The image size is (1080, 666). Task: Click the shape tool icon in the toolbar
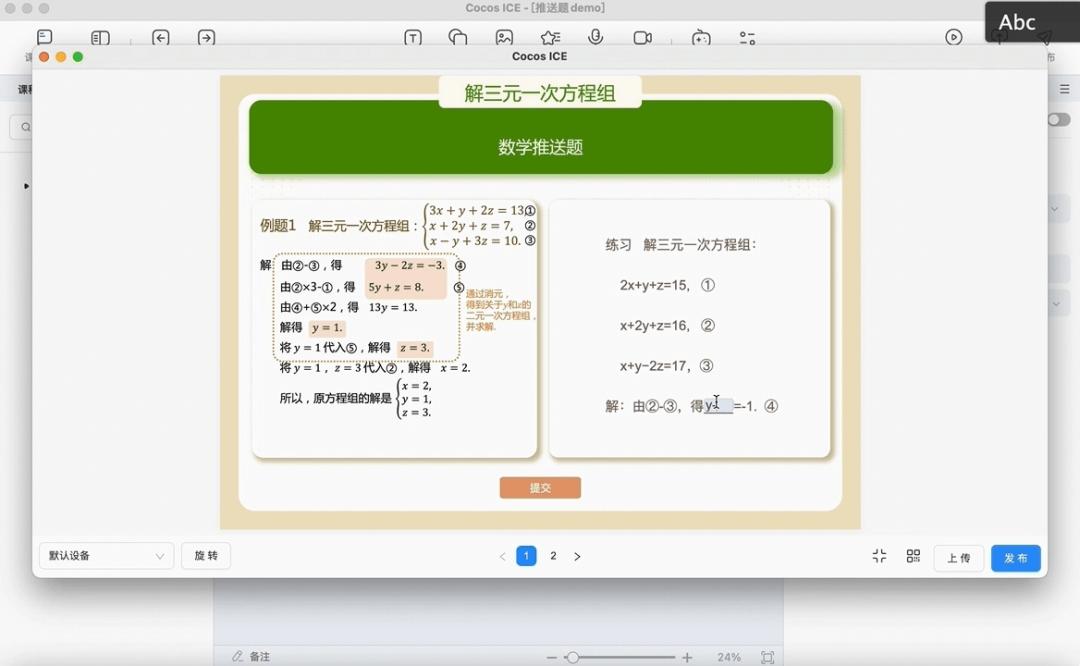[x=460, y=37]
